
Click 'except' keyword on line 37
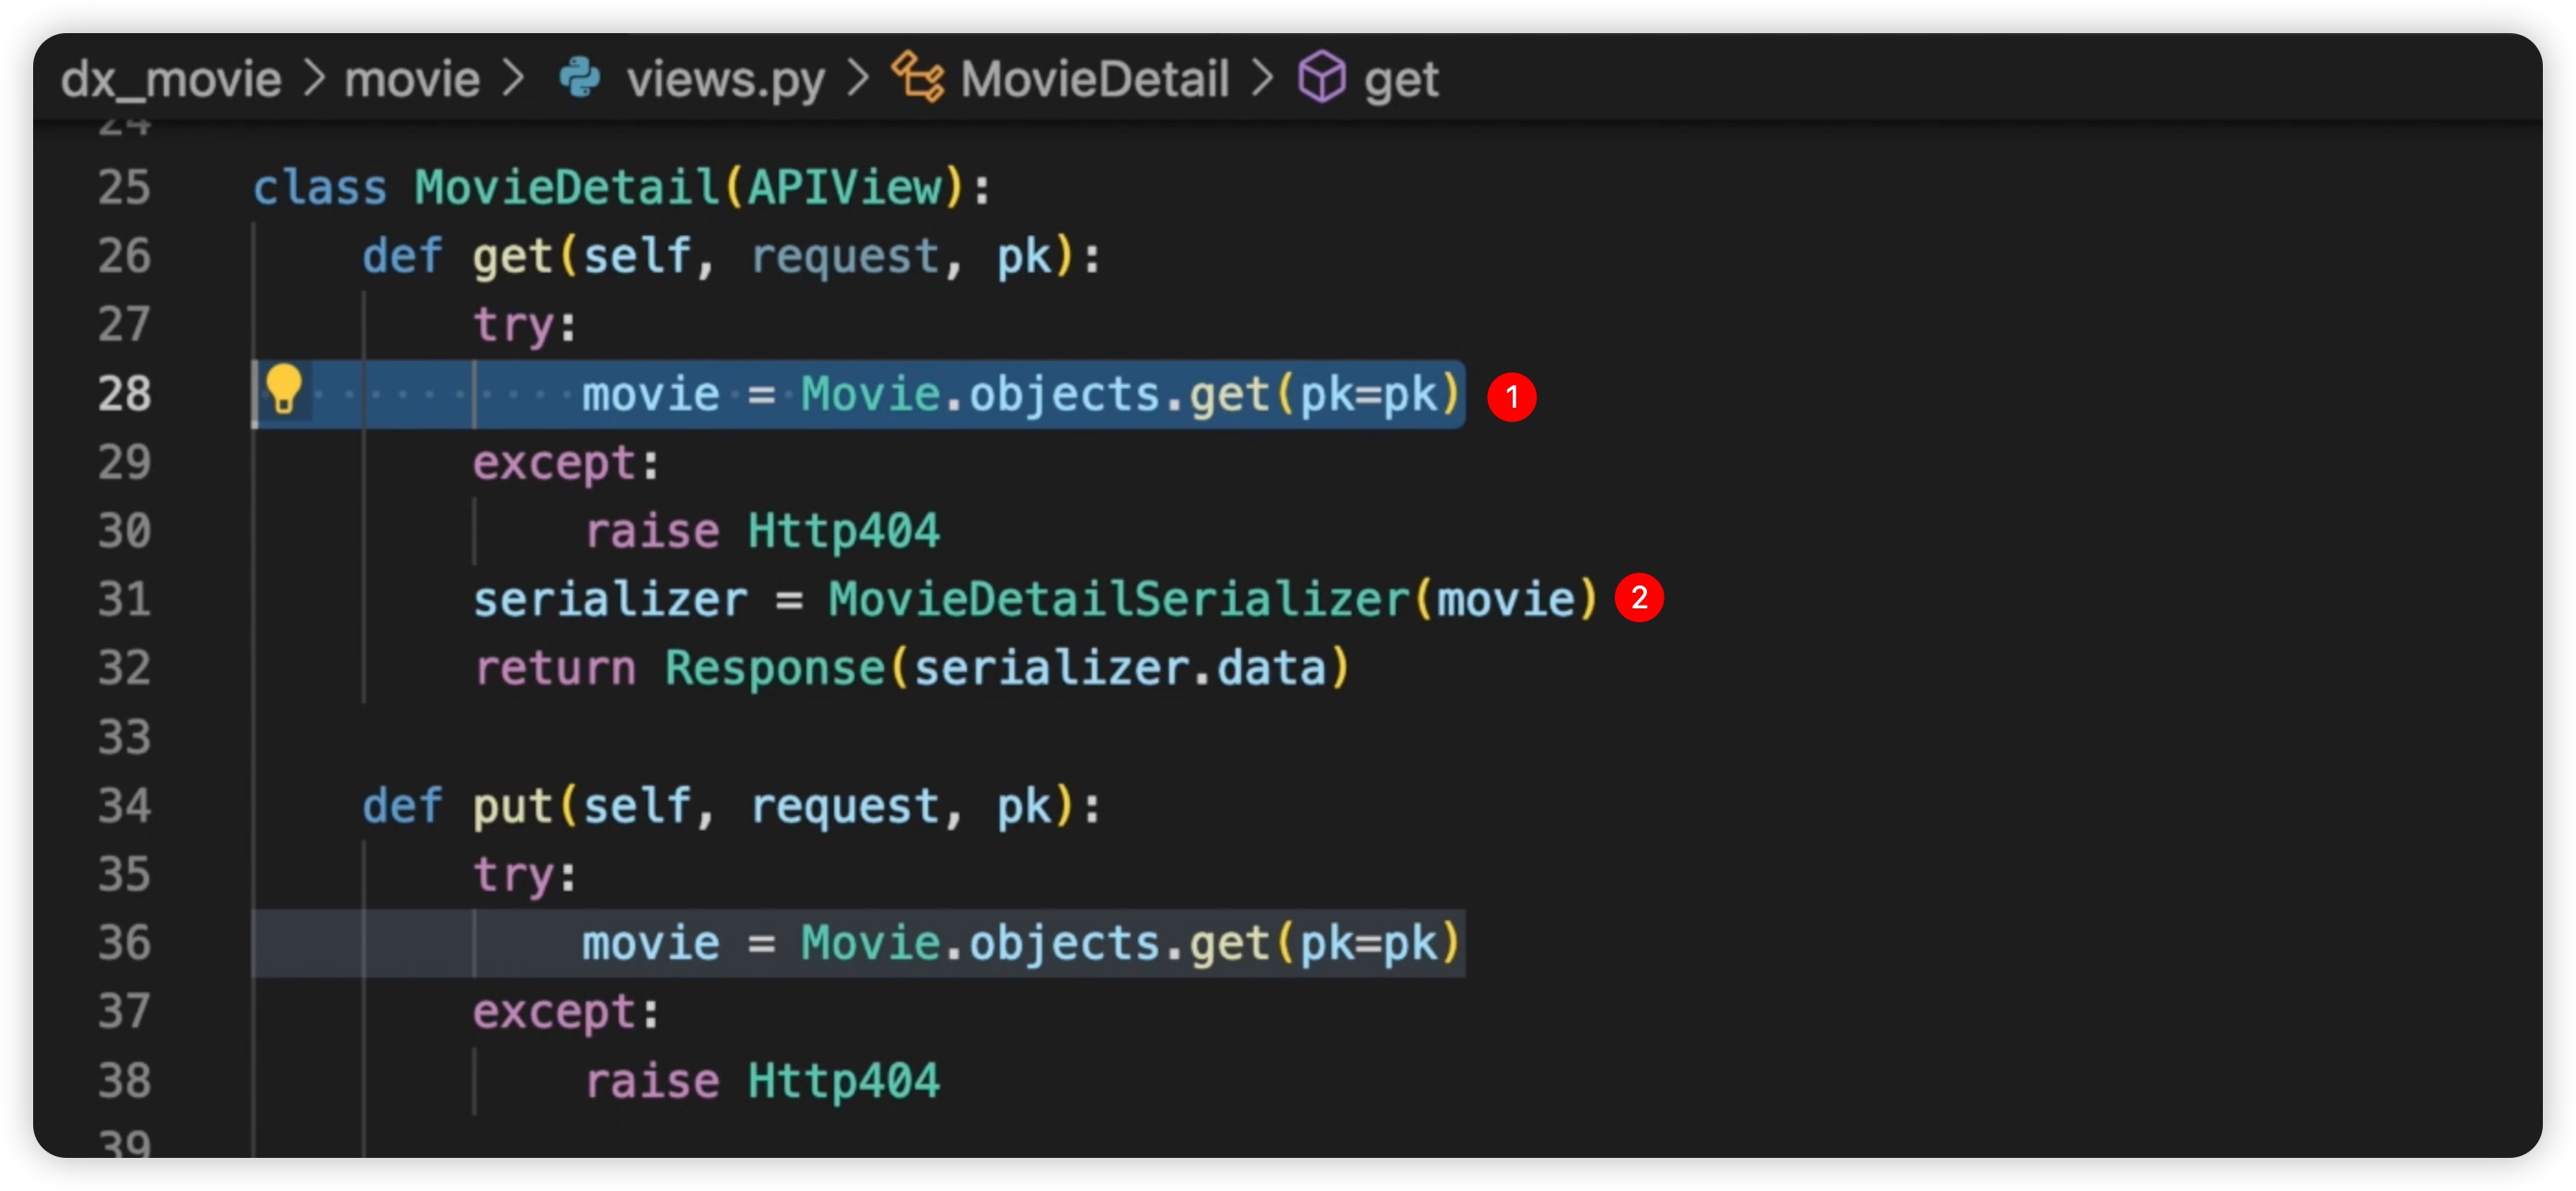click(554, 1014)
